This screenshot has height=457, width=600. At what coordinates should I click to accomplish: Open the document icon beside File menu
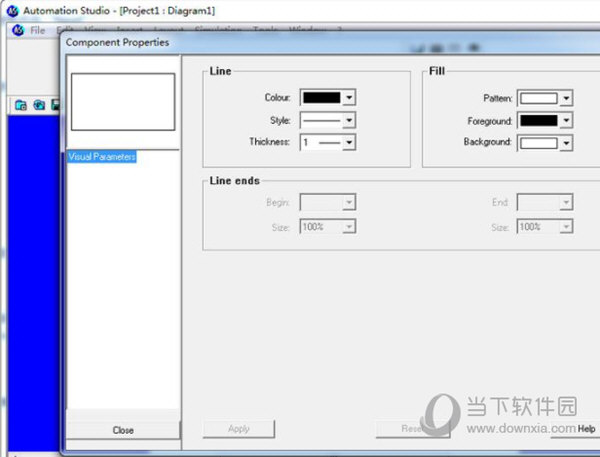[18, 30]
